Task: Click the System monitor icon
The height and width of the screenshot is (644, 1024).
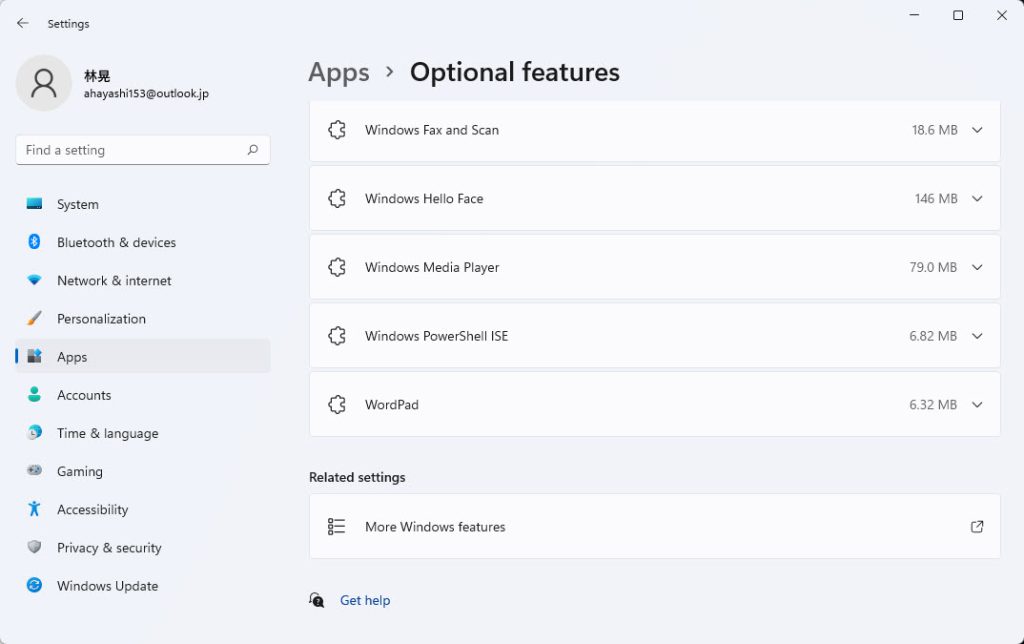Action: pos(35,204)
